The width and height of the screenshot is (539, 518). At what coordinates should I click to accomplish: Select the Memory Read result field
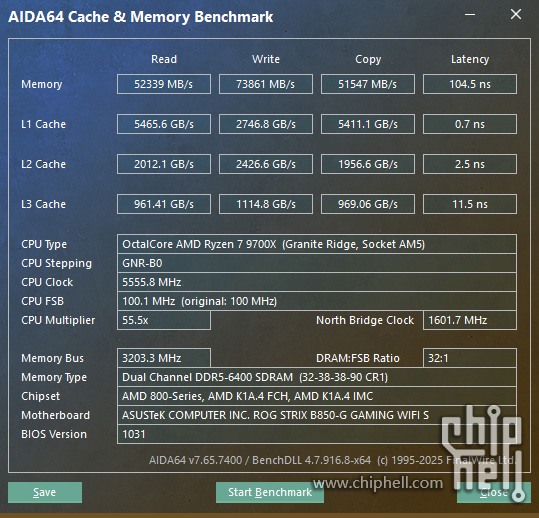pos(164,84)
